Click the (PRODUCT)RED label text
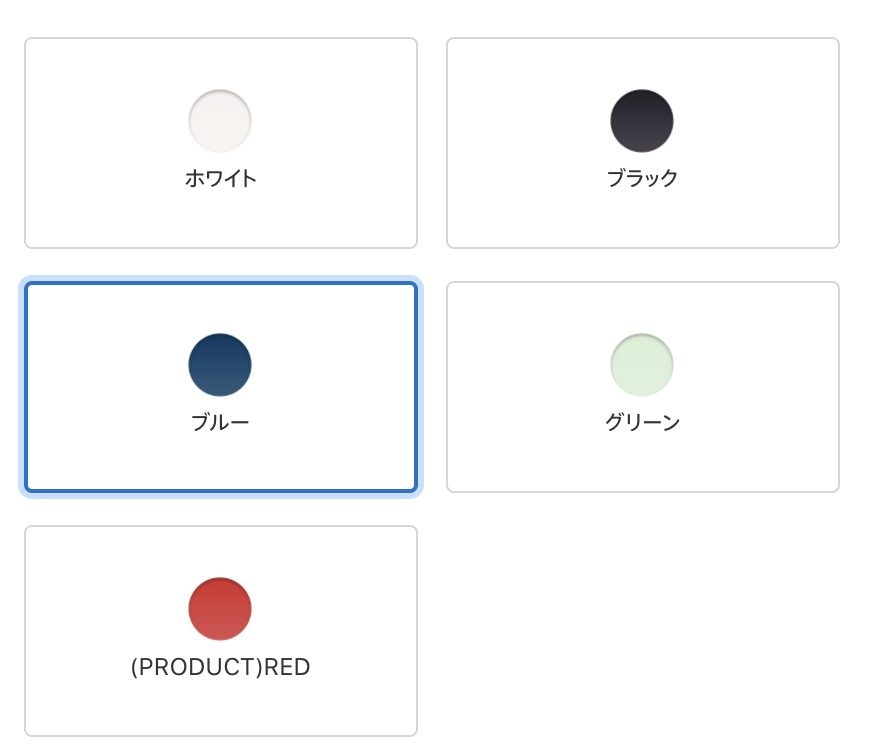The image size is (884, 750). (220, 667)
